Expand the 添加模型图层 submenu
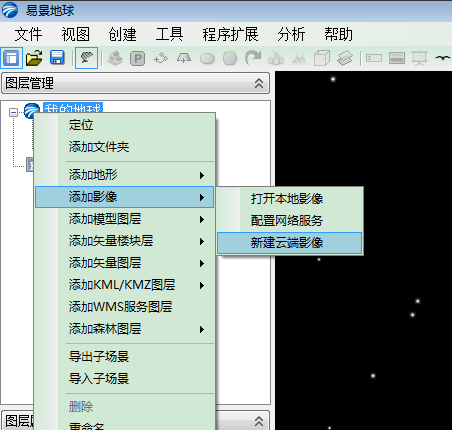Screen dimensions: 452x430 [124, 219]
